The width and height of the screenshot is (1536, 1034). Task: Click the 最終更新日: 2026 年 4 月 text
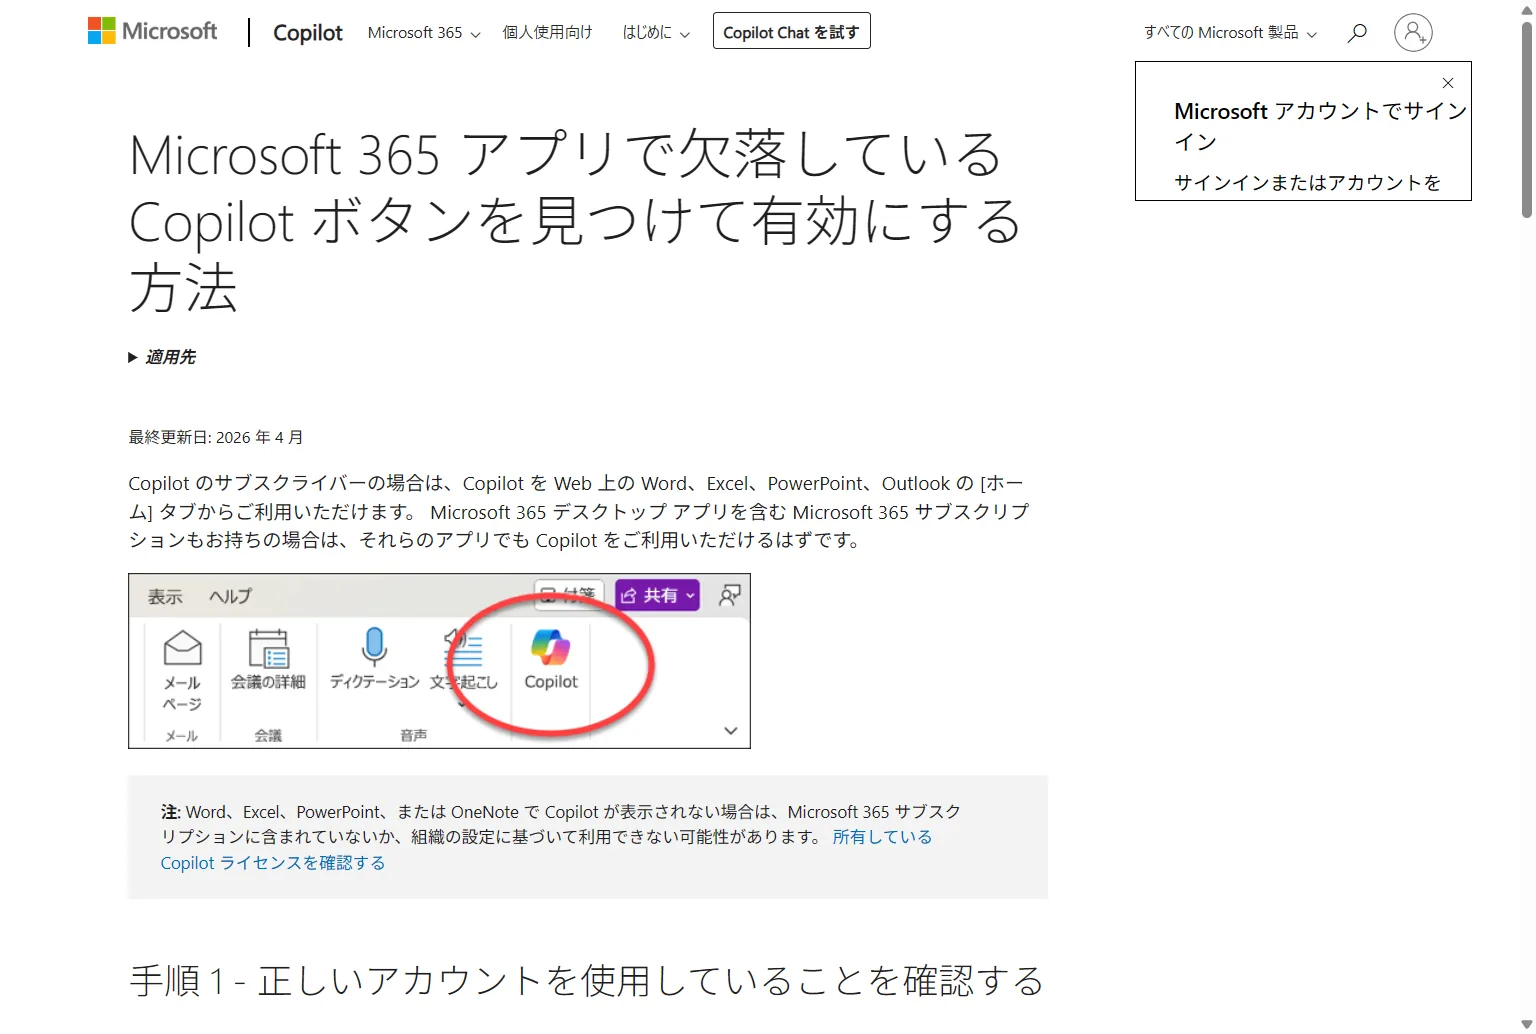[216, 437]
